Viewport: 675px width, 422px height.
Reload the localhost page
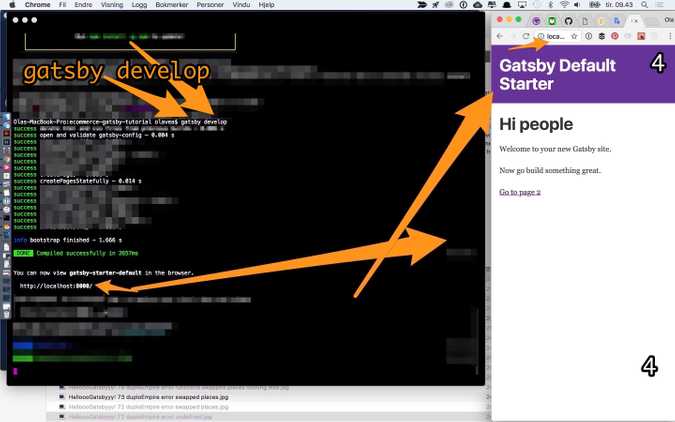click(526, 36)
